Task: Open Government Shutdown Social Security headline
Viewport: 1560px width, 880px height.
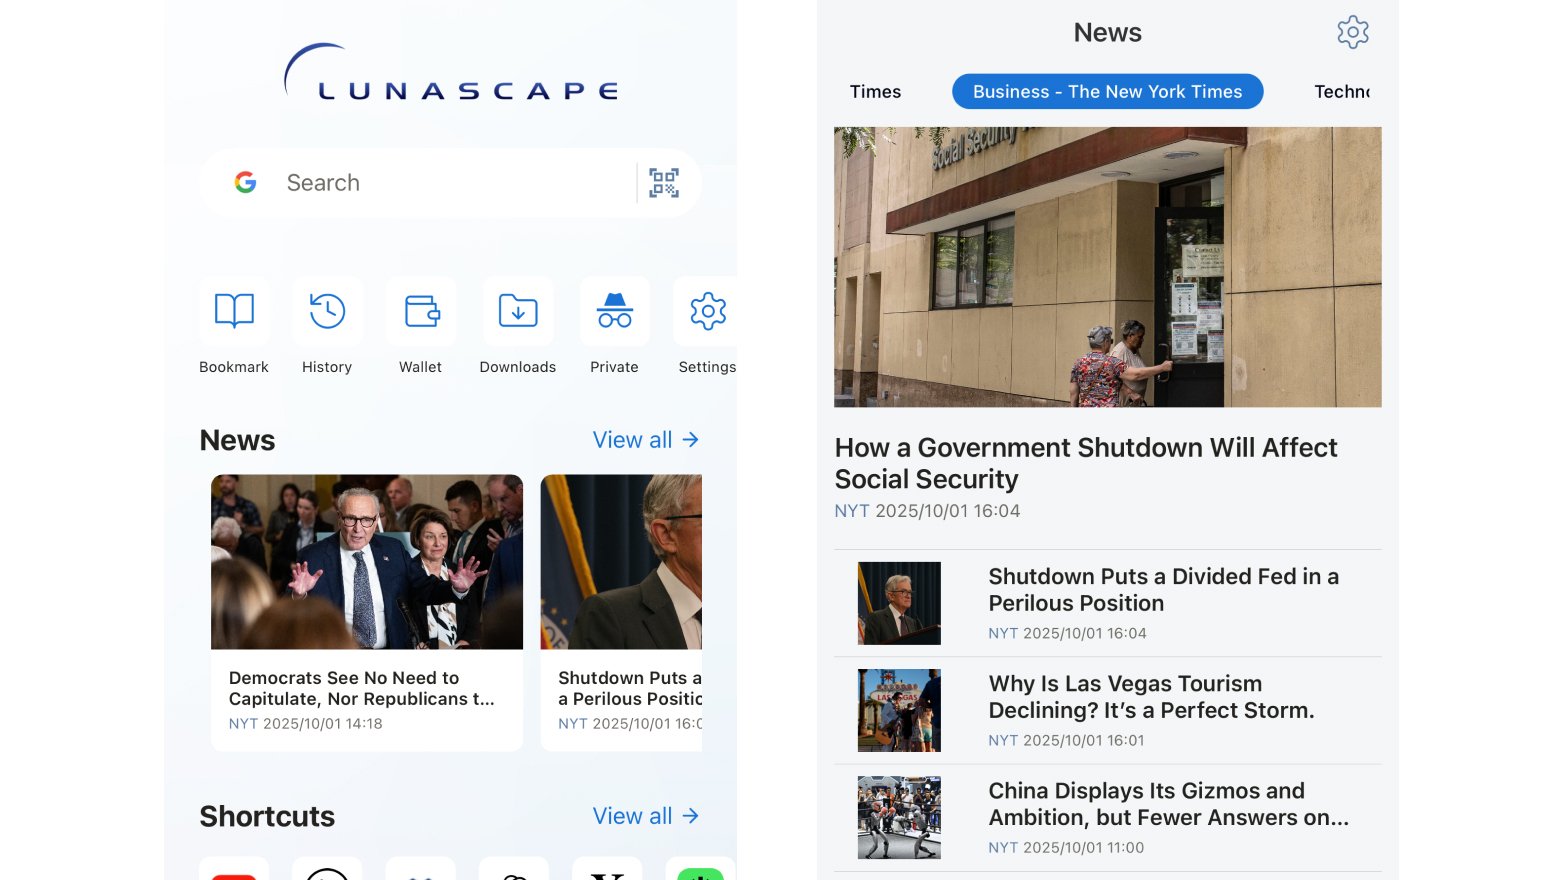Action: (x=1086, y=463)
